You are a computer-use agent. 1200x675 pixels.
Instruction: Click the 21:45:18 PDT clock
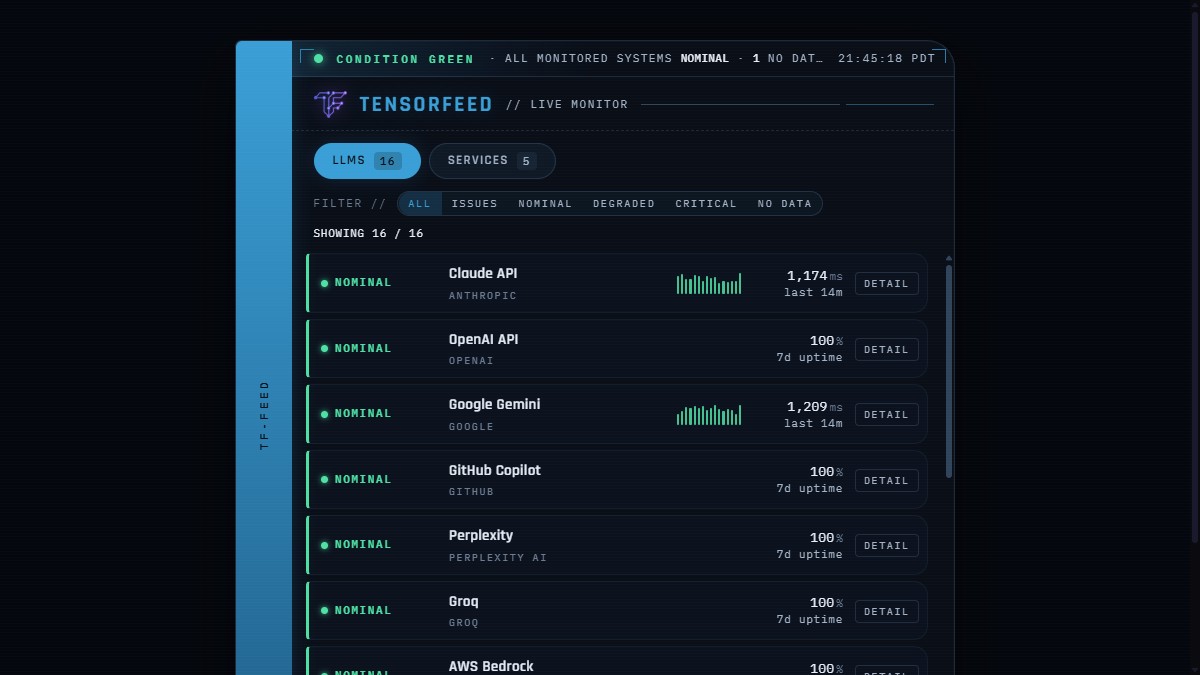[x=886, y=59]
